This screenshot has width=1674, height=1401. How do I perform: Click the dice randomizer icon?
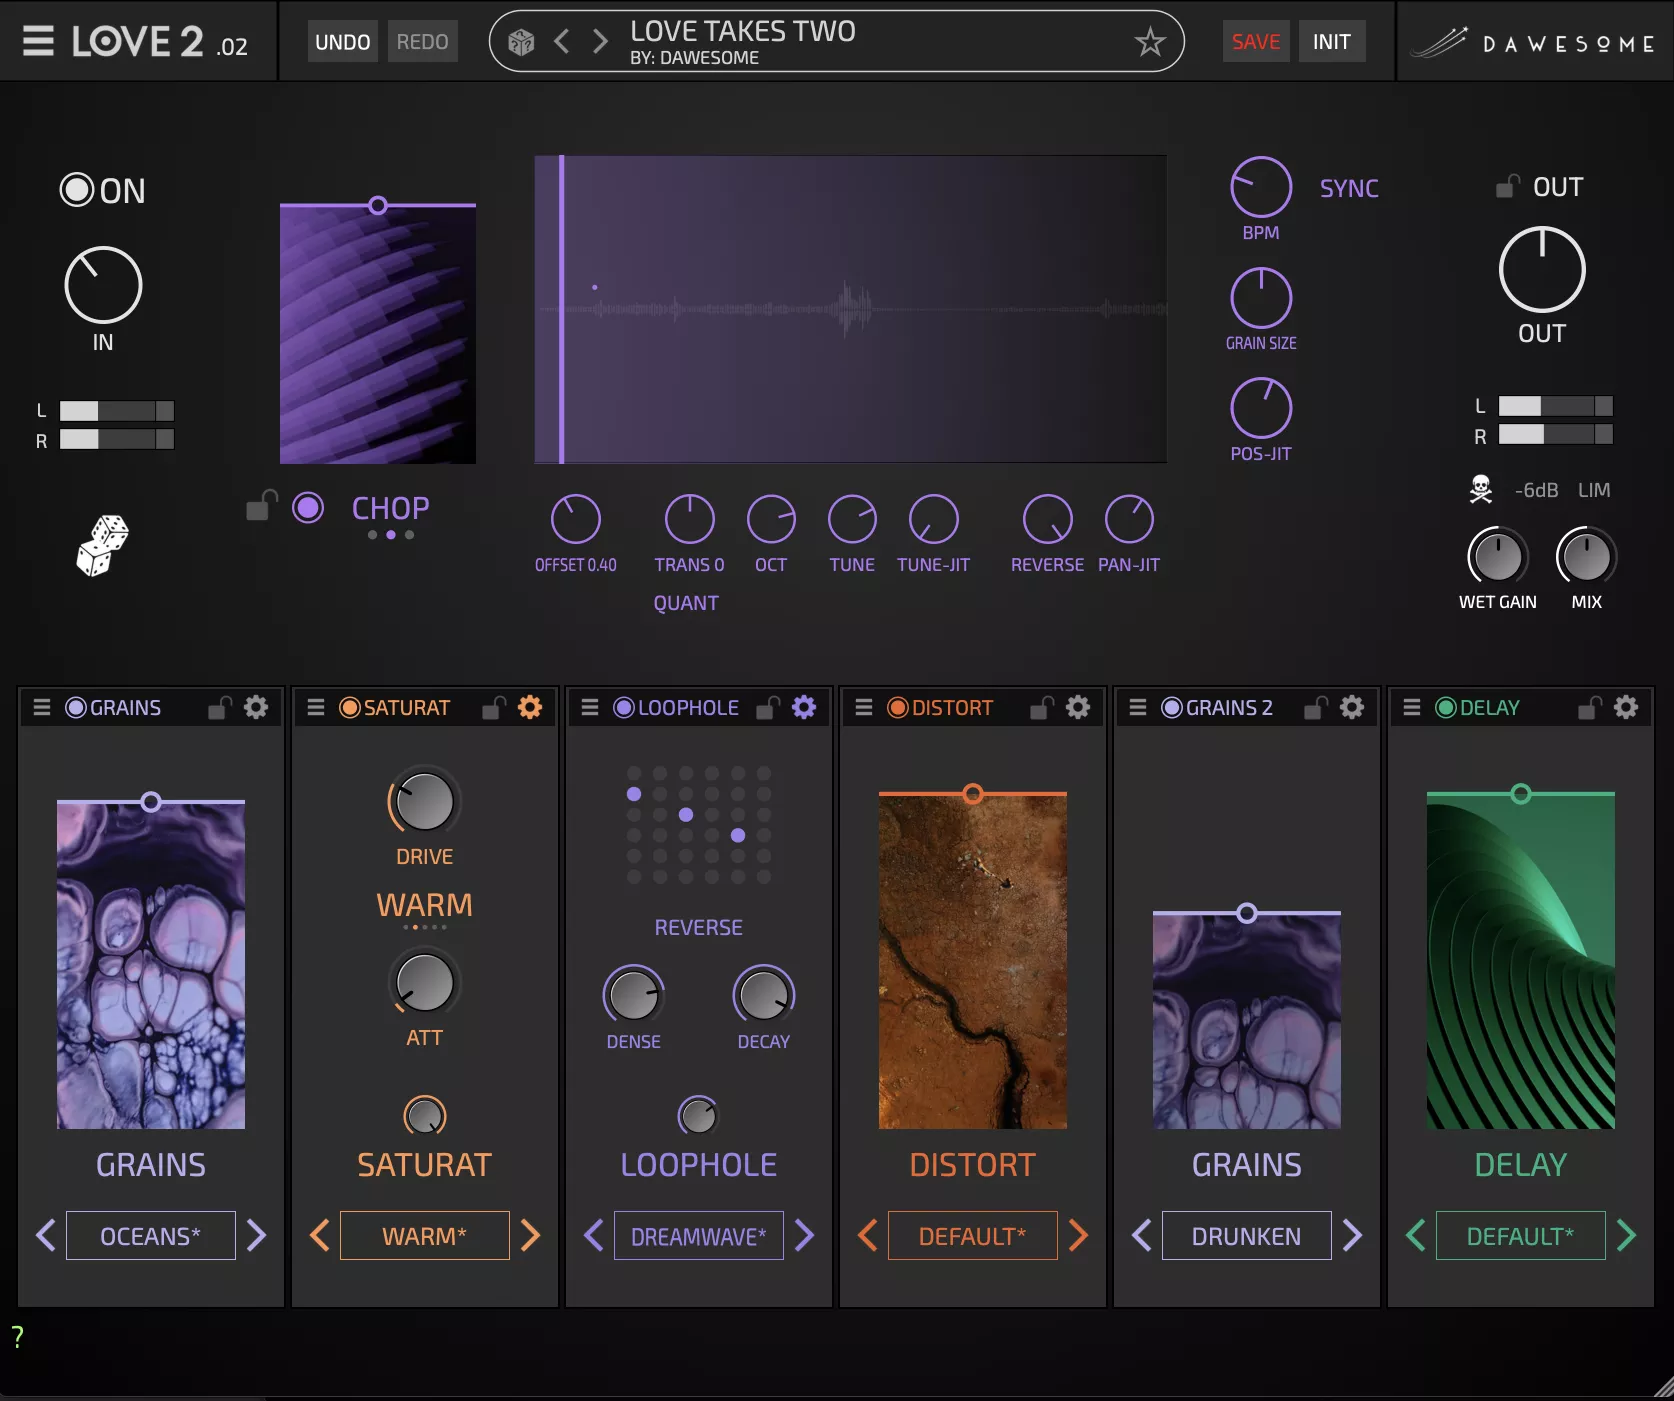tap(103, 544)
